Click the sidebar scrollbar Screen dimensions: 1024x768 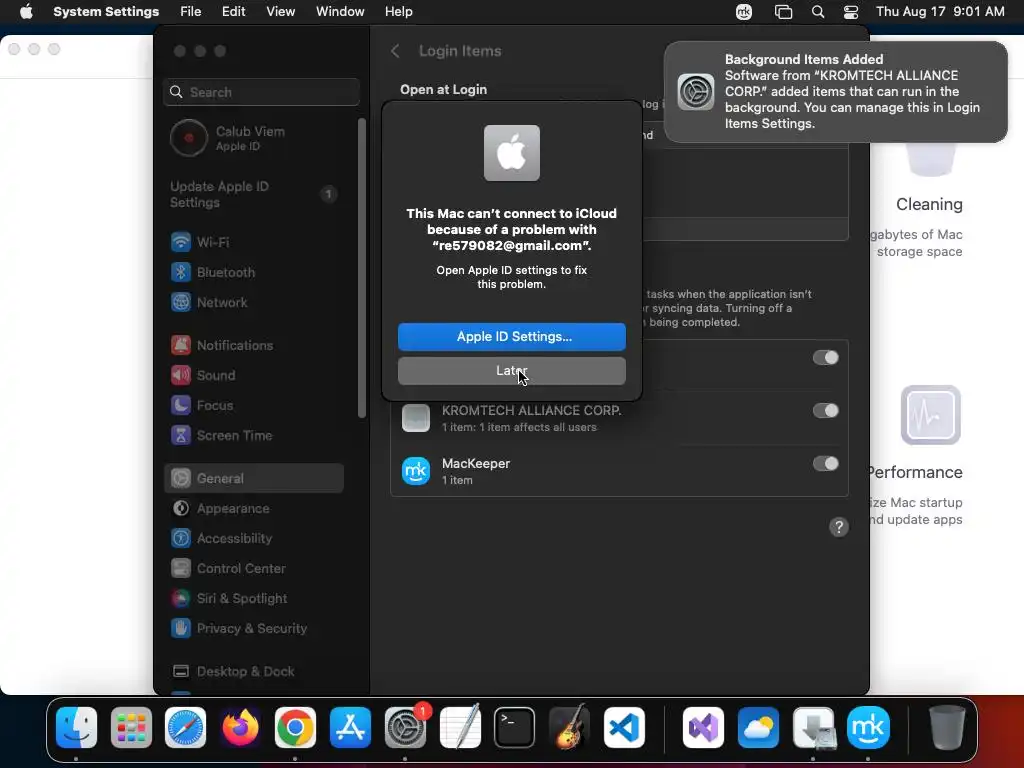point(362,268)
